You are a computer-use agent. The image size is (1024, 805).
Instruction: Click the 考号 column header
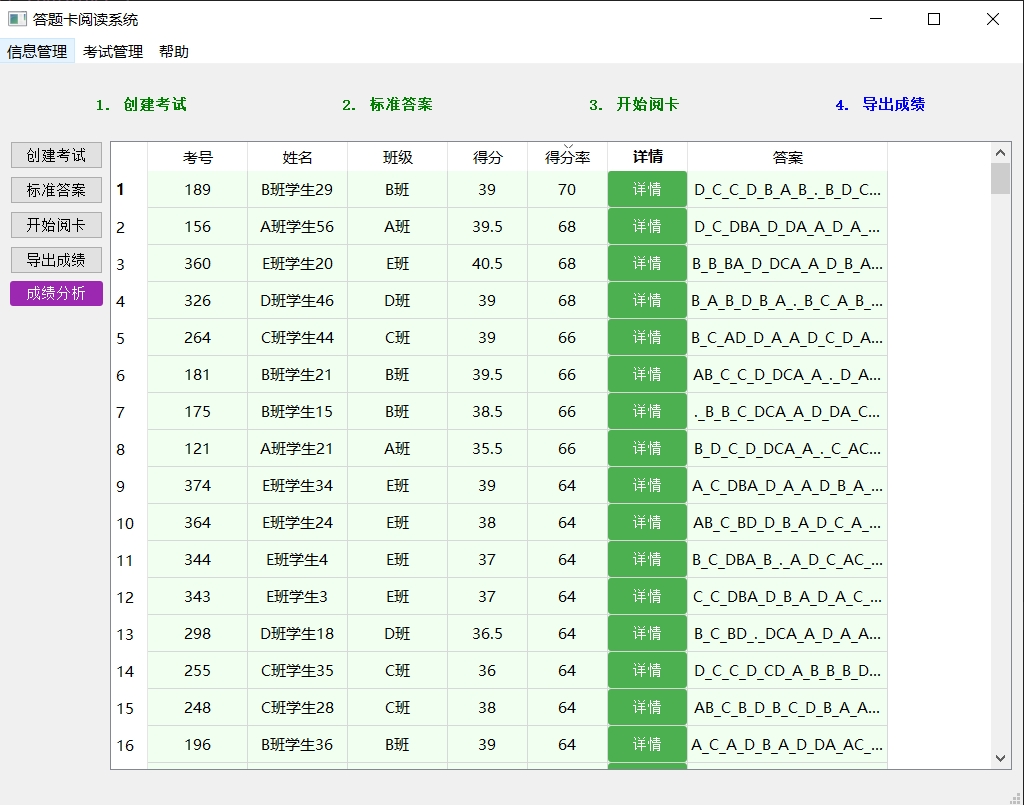click(197, 156)
